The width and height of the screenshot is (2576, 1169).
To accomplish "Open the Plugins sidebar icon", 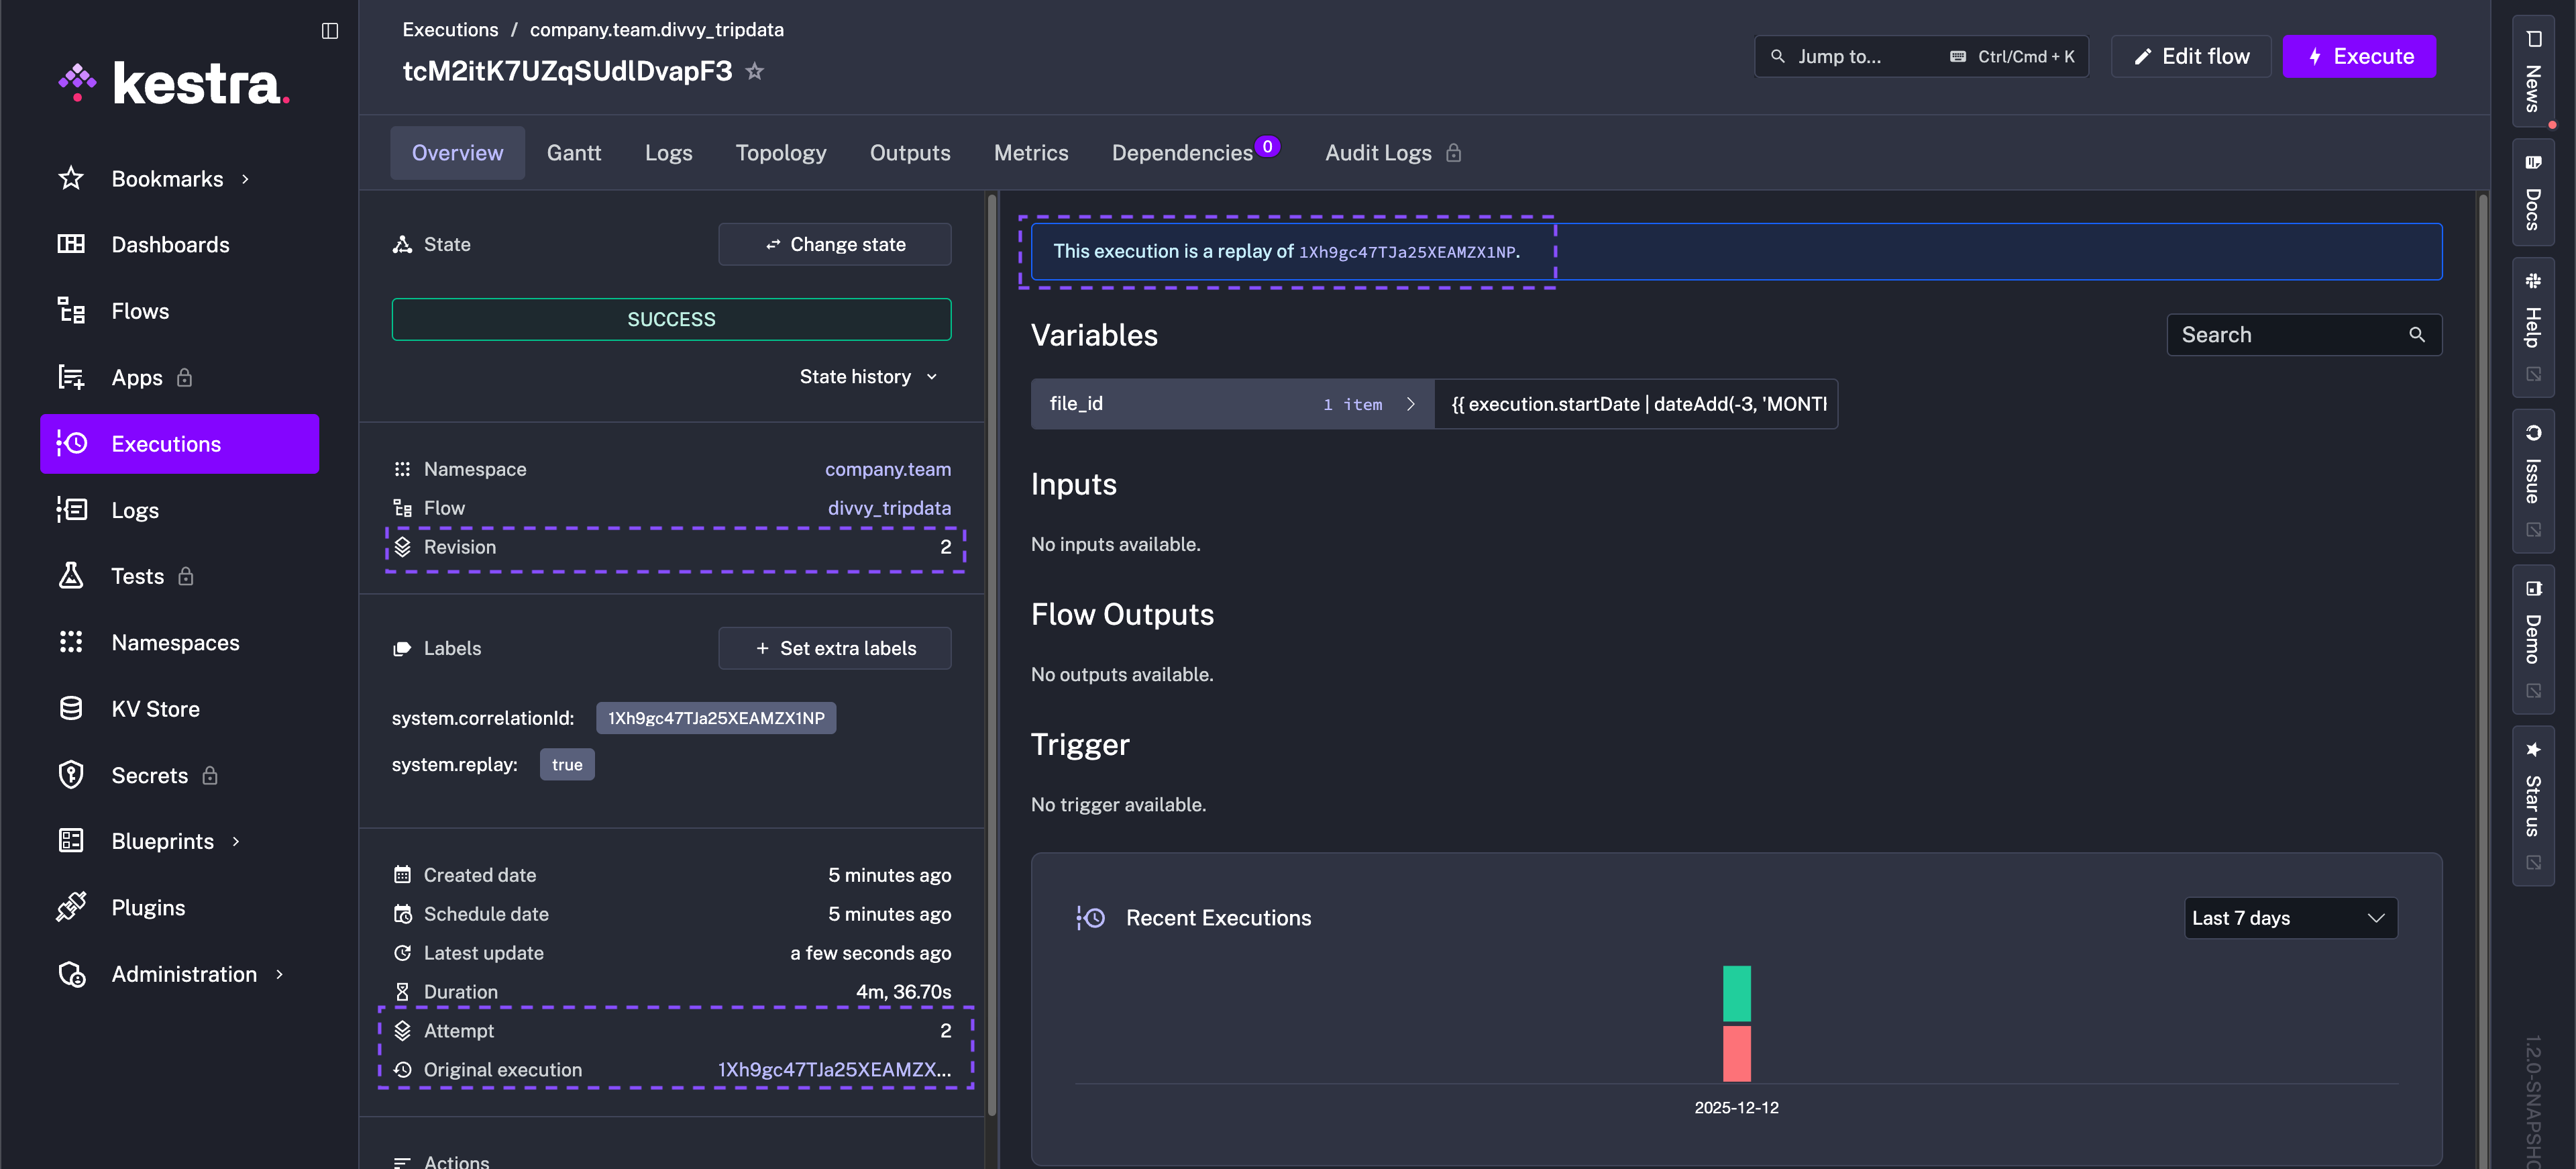I will click(71, 907).
